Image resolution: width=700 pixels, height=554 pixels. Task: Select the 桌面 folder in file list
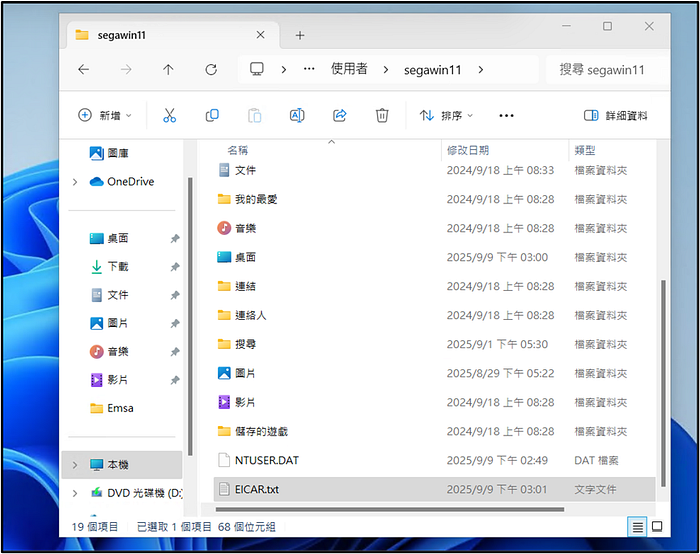(x=434, y=257)
